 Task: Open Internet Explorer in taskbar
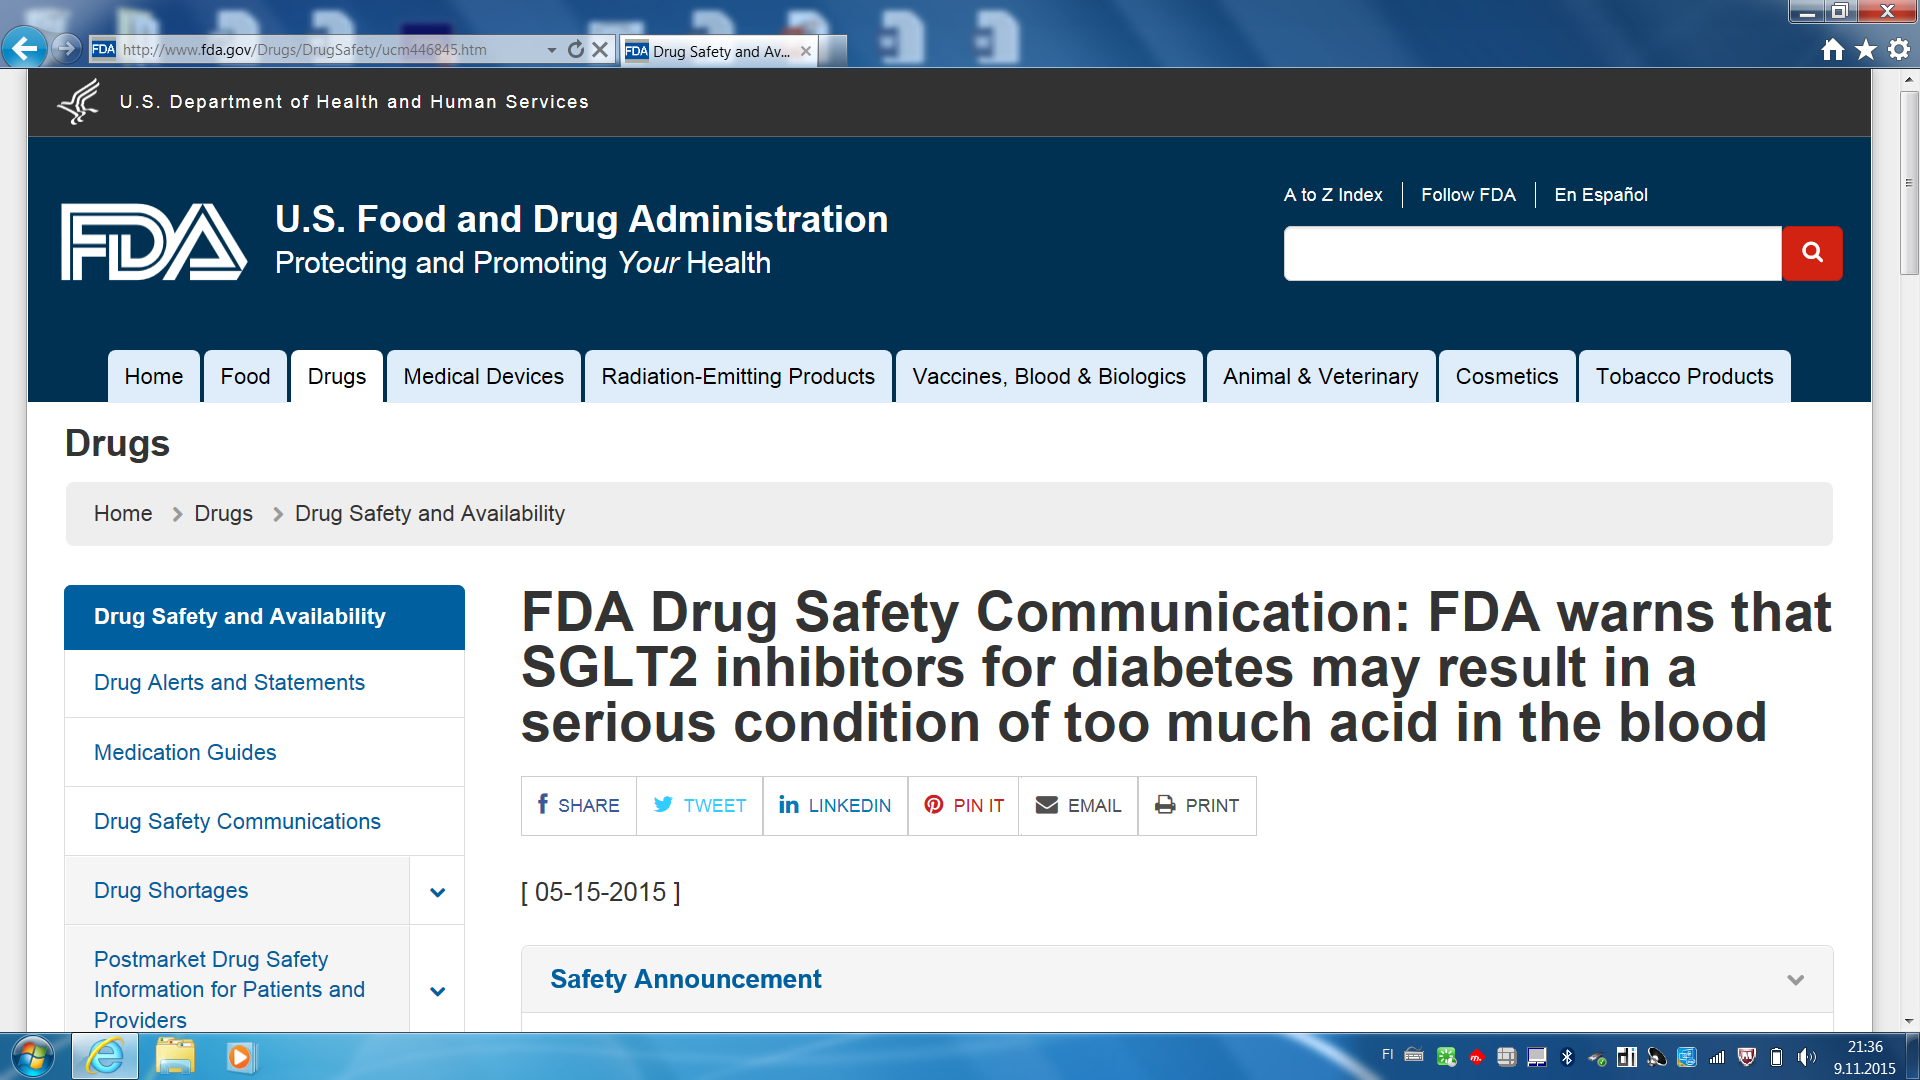coord(105,1056)
